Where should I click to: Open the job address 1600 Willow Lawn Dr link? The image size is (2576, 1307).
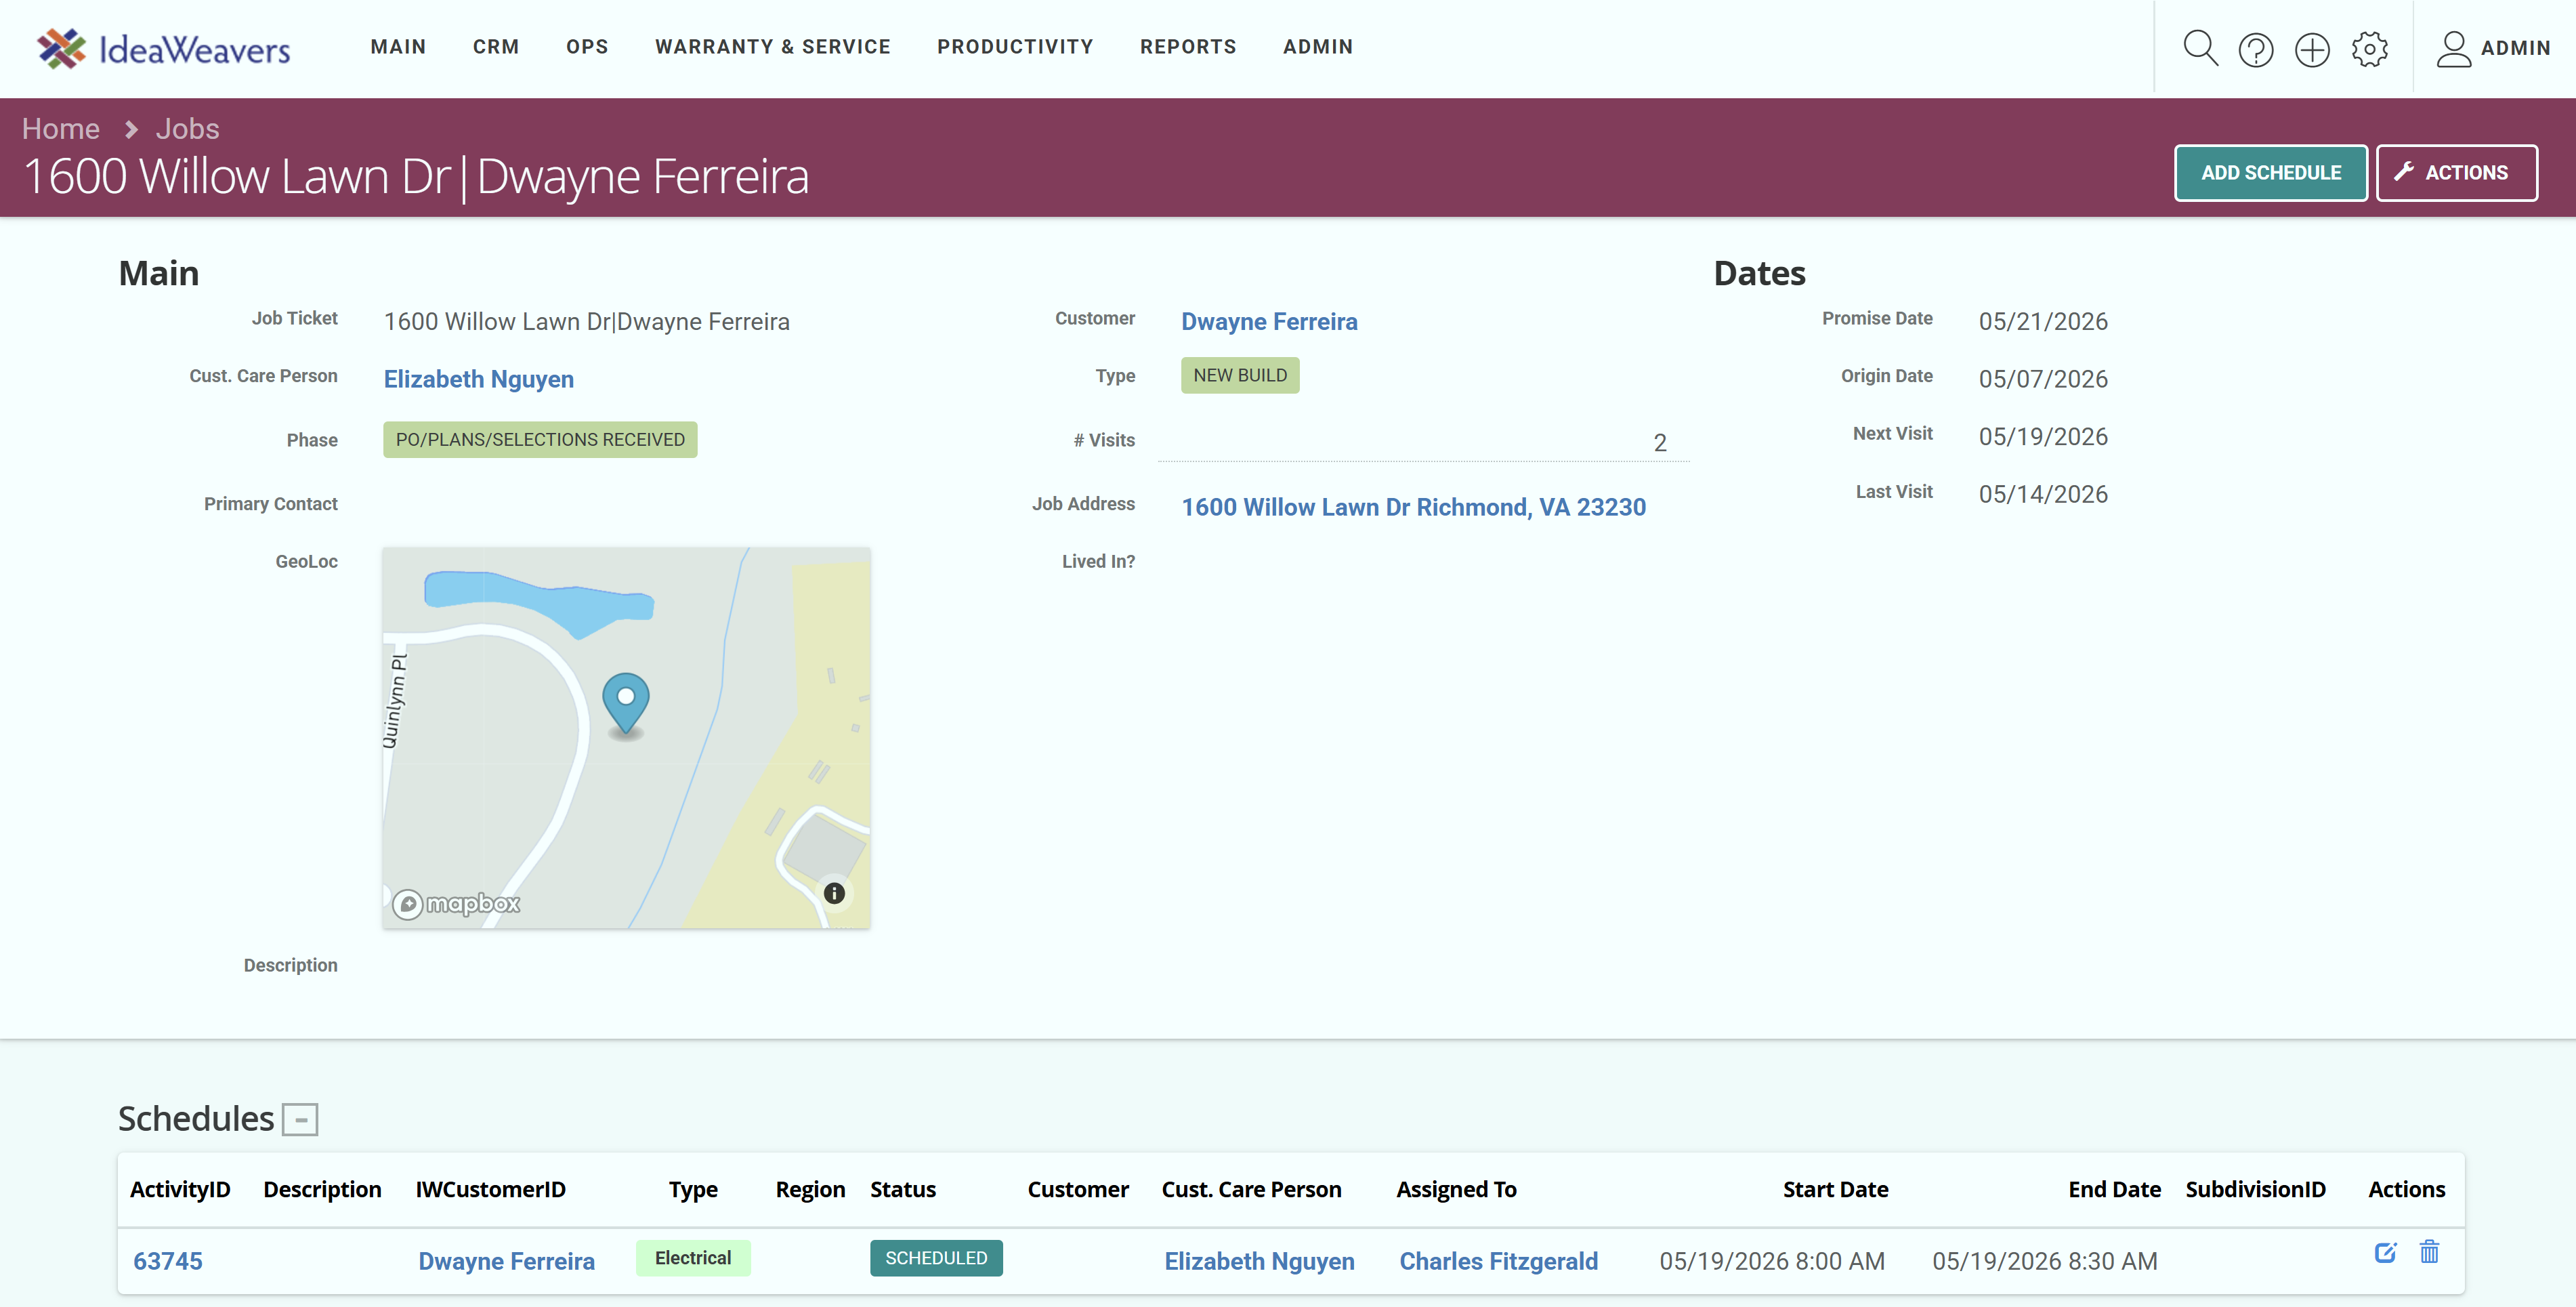click(1413, 508)
